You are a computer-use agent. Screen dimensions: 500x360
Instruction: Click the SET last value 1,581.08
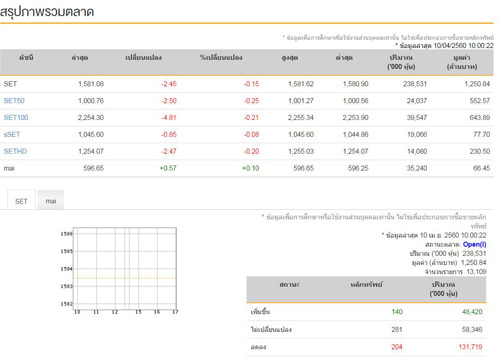click(91, 84)
